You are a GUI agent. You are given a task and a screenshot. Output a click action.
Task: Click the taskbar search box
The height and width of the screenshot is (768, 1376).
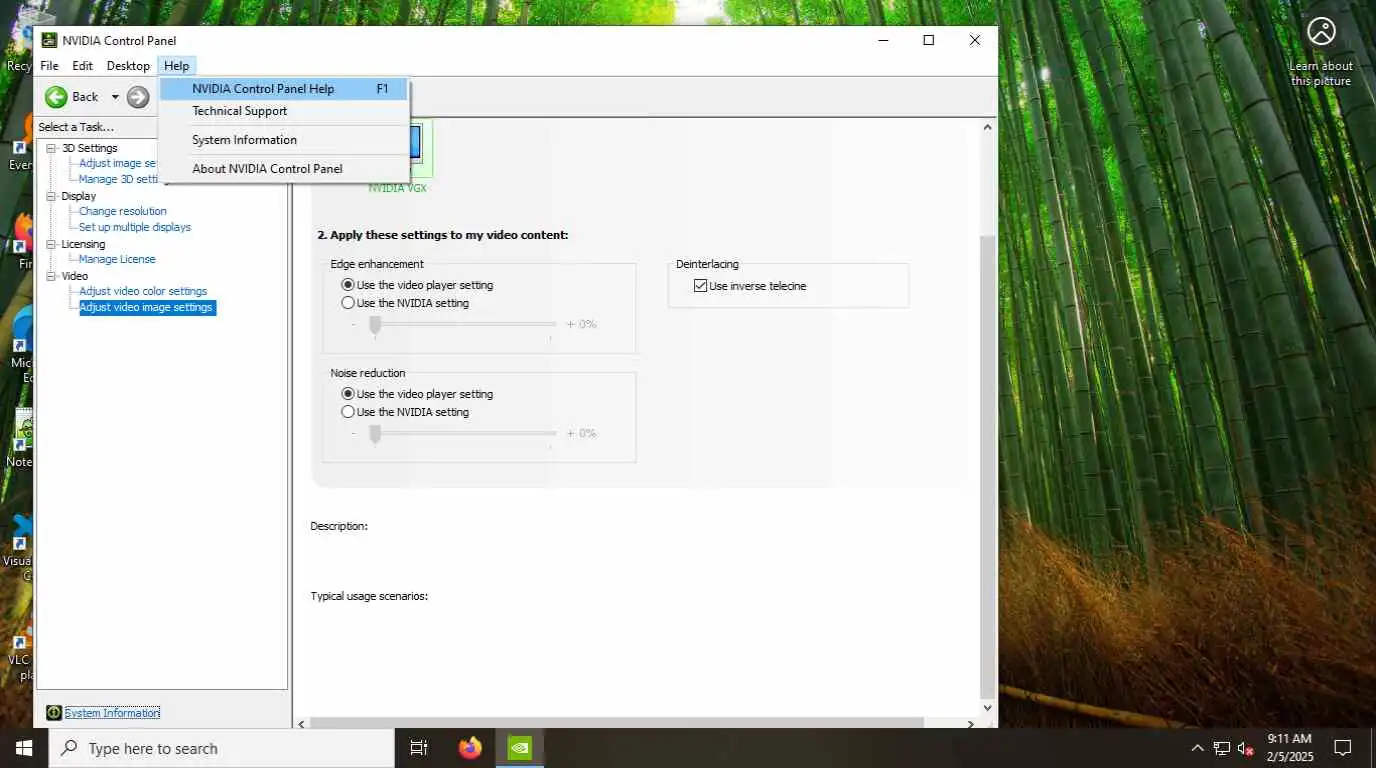click(221, 748)
